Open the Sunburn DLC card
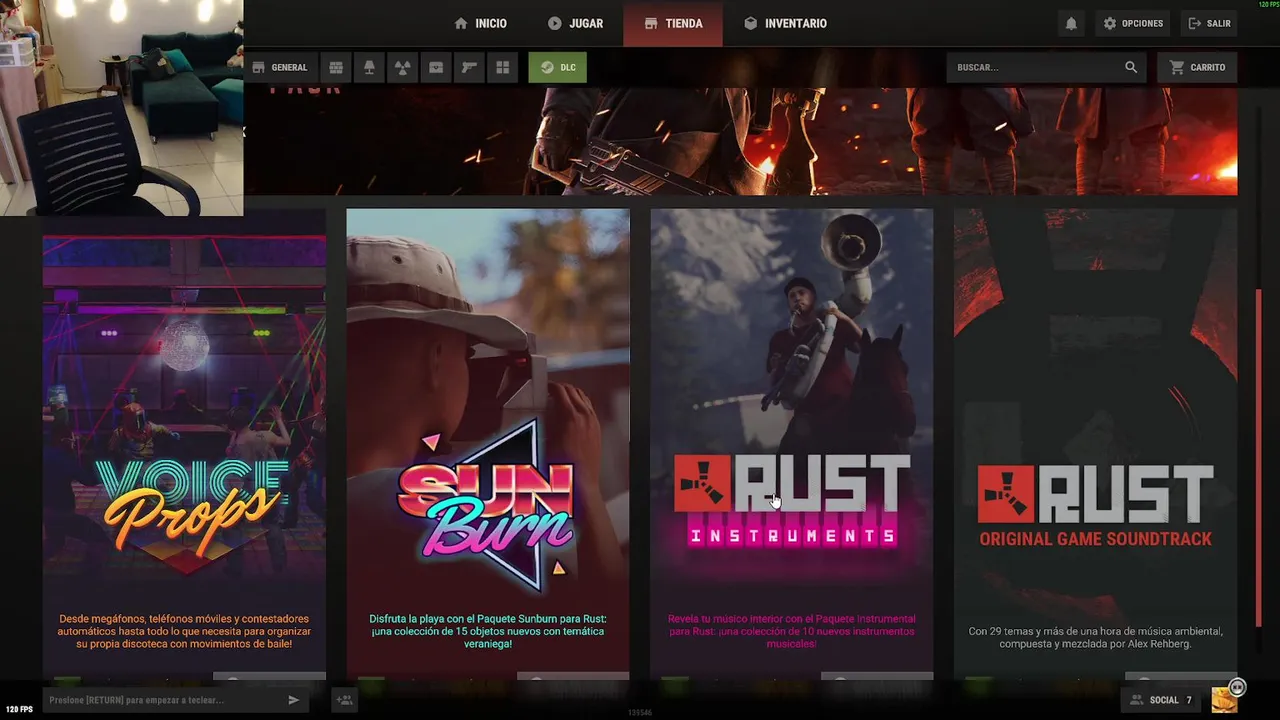The height and width of the screenshot is (720, 1280). [x=488, y=445]
